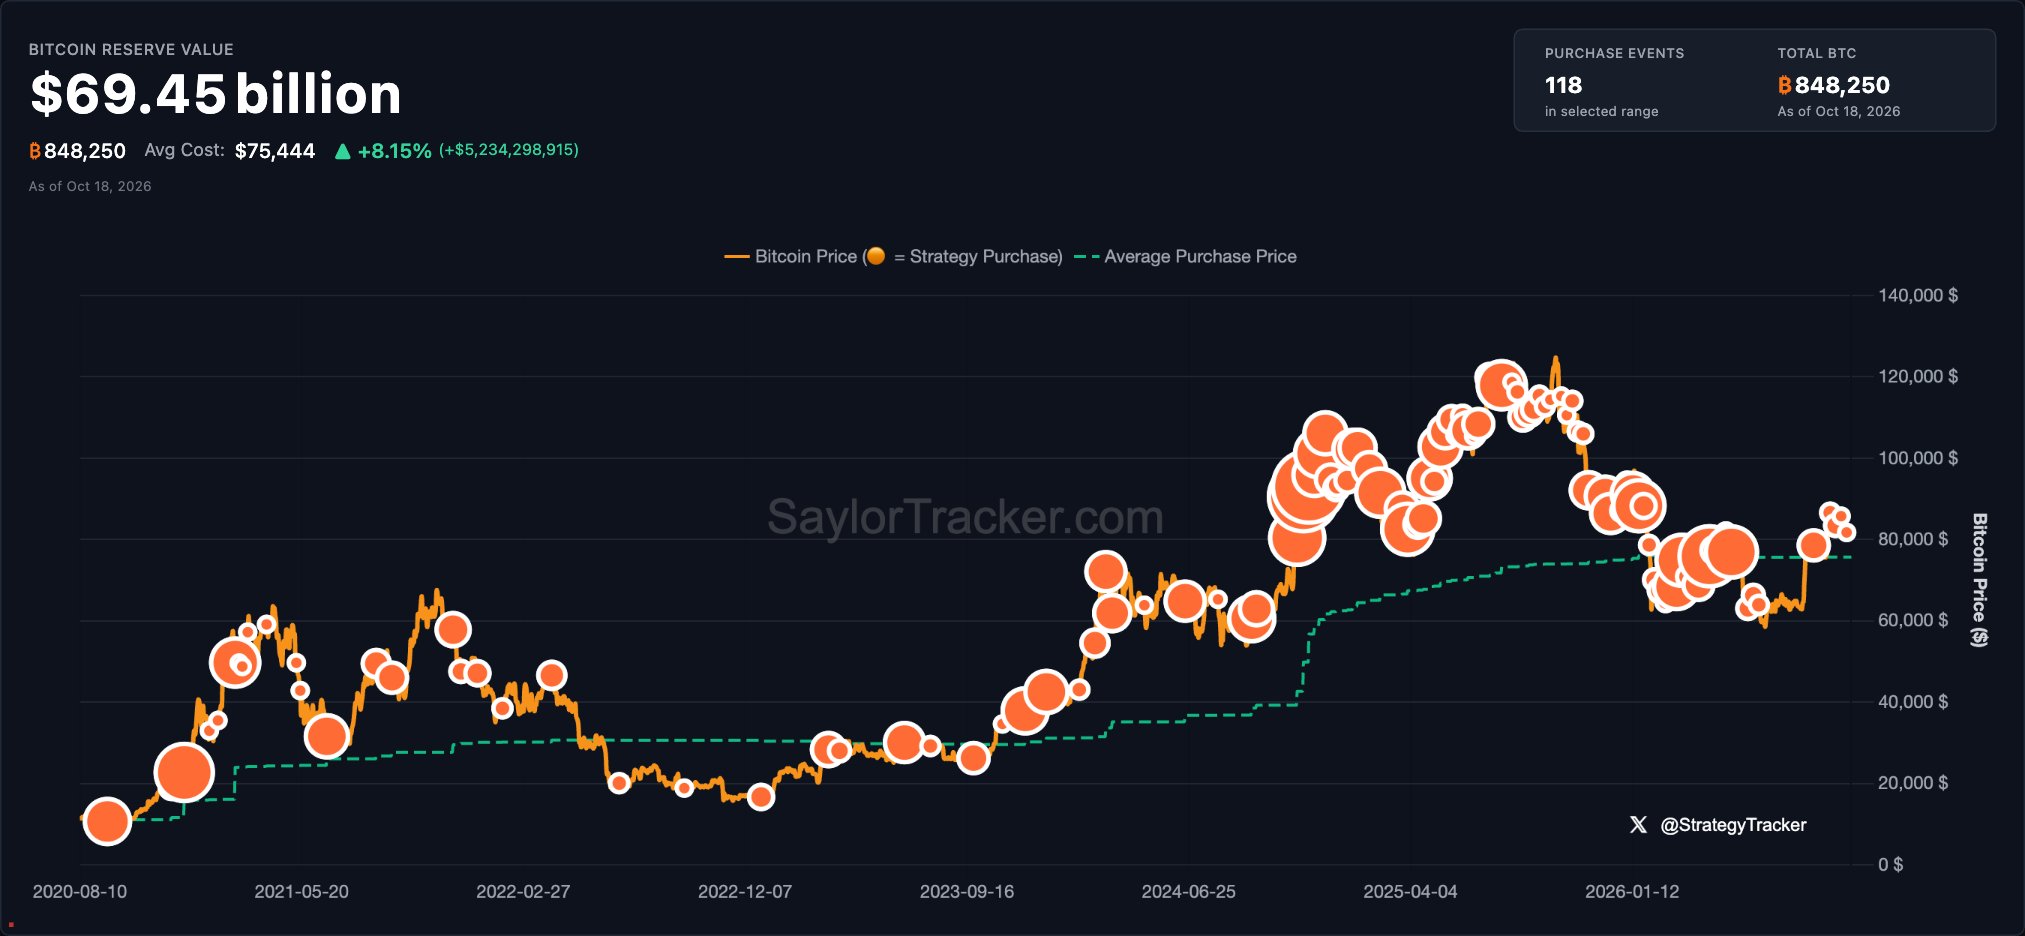
Task: Click the 100,000 $ y-axis label
Action: point(1918,458)
